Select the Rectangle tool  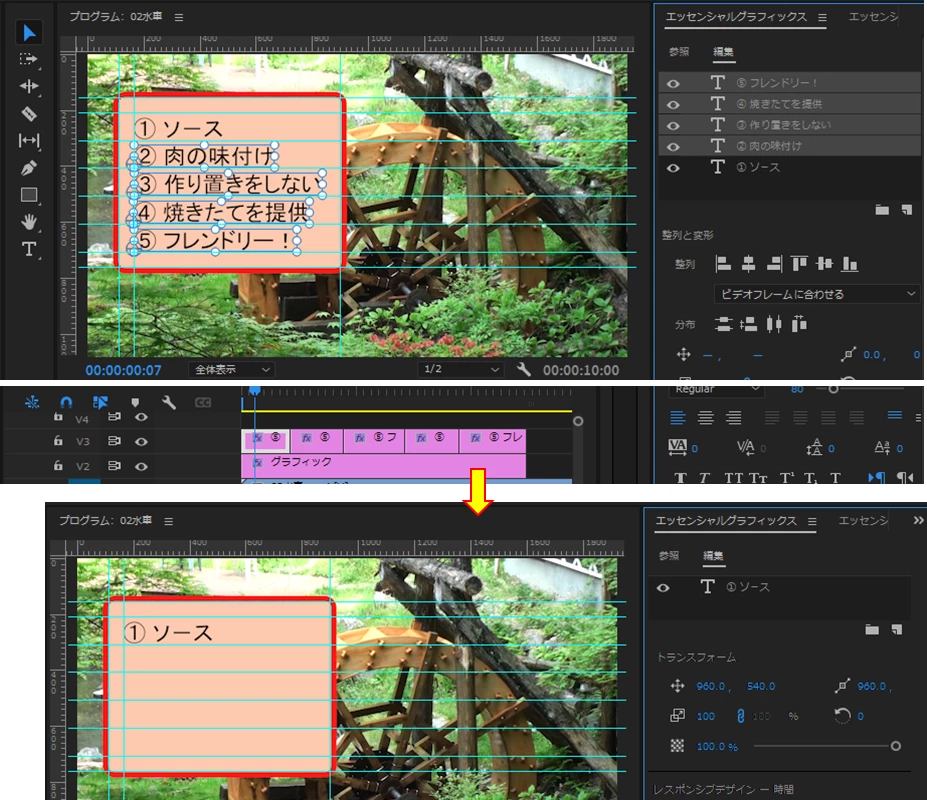click(x=29, y=195)
